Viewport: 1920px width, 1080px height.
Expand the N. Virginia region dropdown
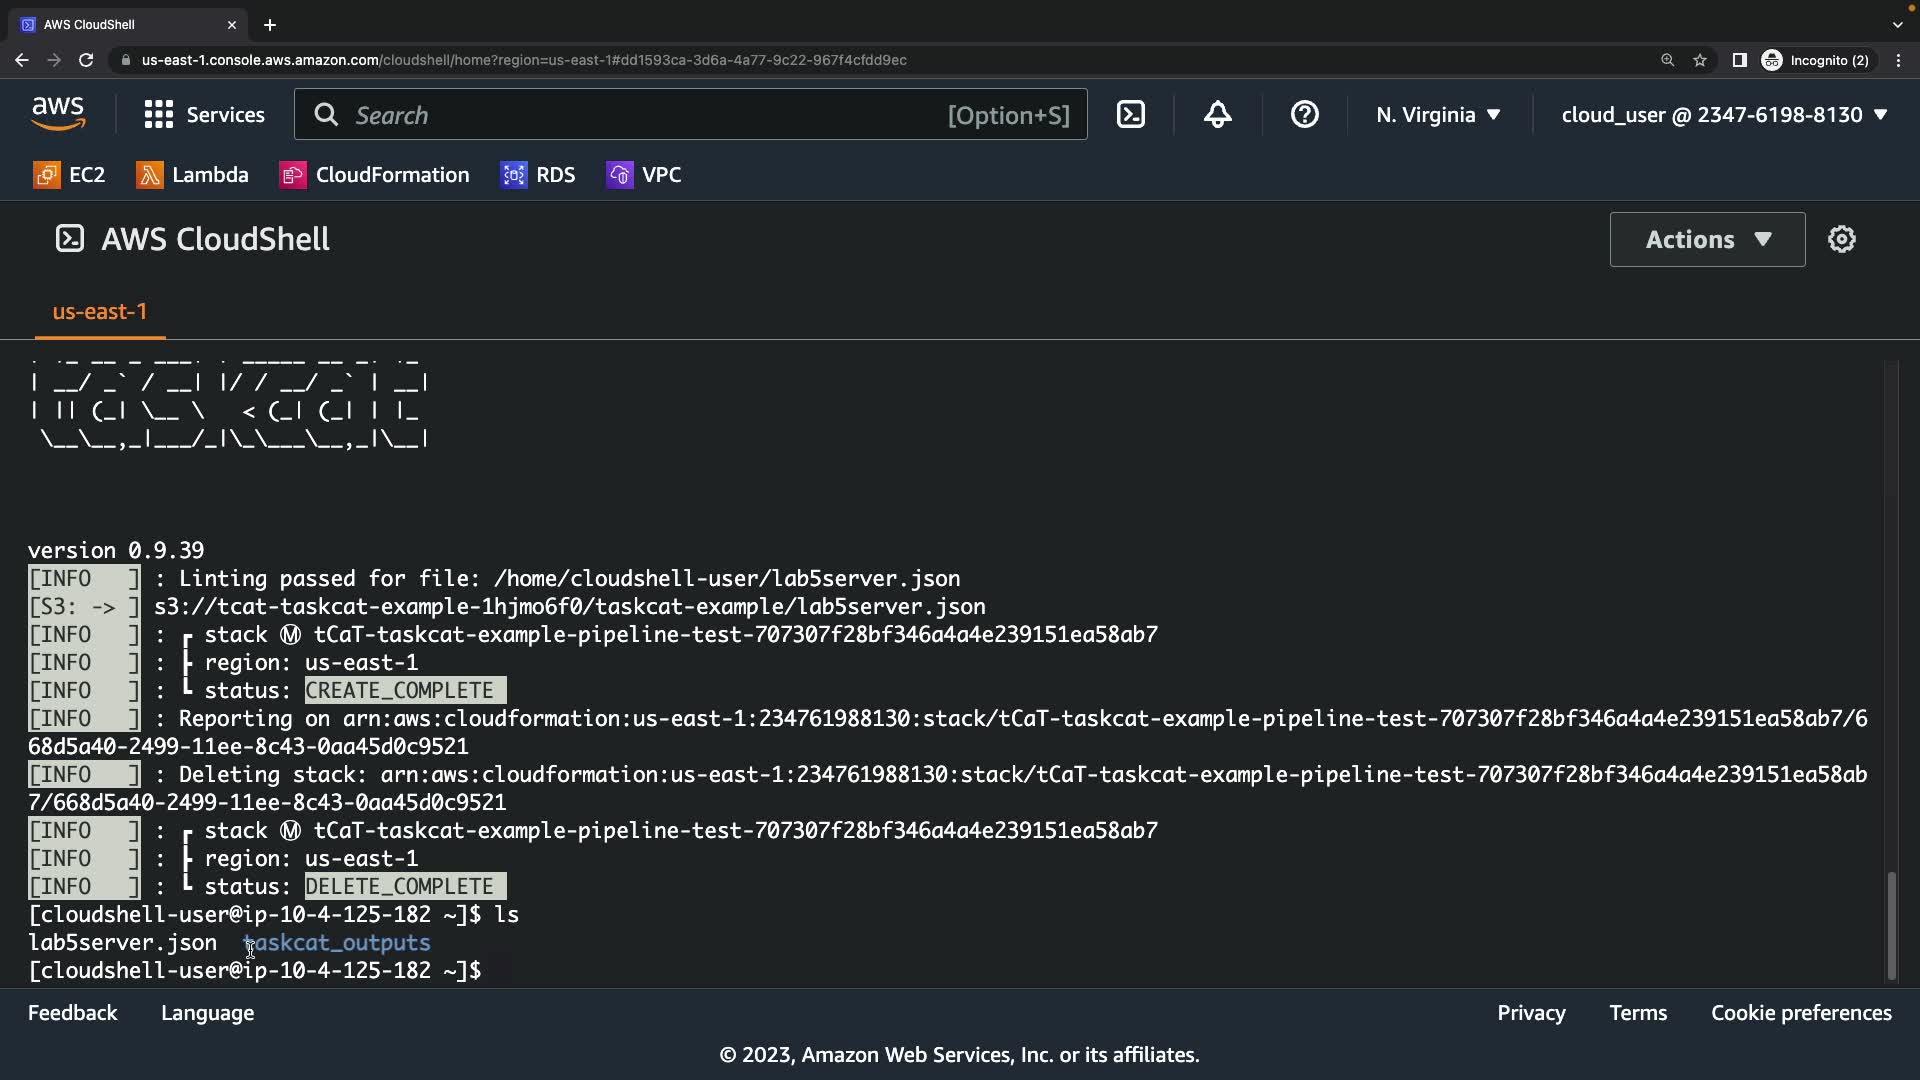pyautogui.click(x=1438, y=114)
